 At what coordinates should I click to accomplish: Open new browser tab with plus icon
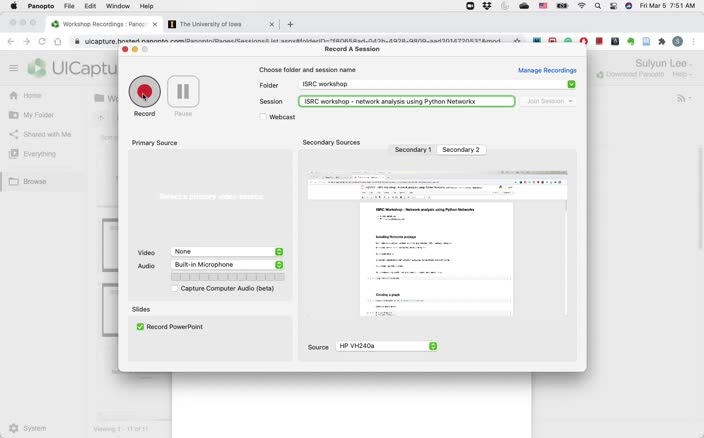click(x=290, y=24)
